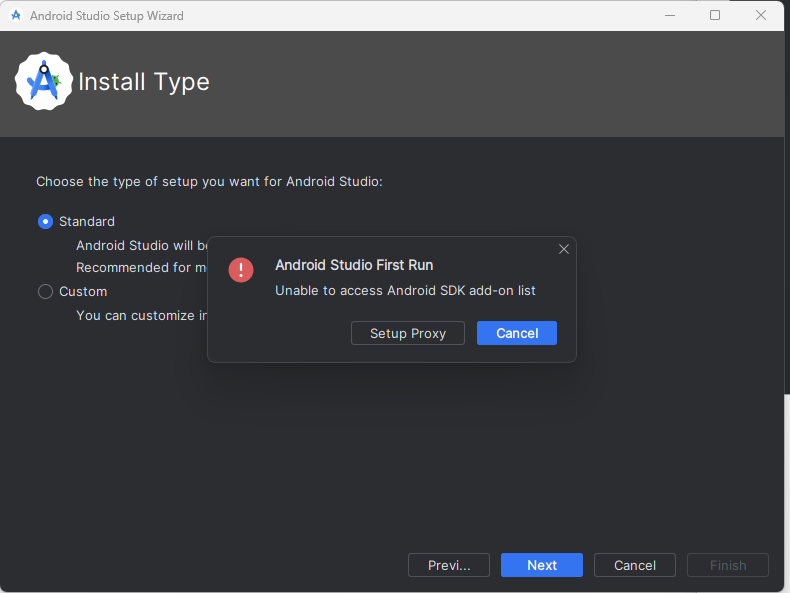
Task: Close the First Run error popup
Action: pyautogui.click(x=564, y=249)
